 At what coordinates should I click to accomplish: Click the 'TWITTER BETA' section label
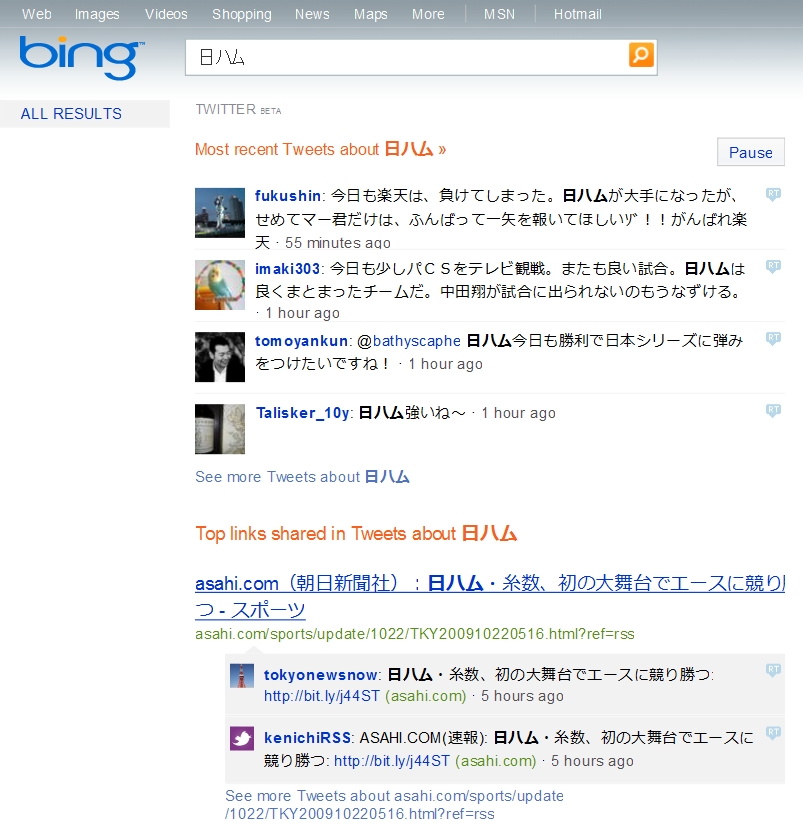[x=238, y=109]
